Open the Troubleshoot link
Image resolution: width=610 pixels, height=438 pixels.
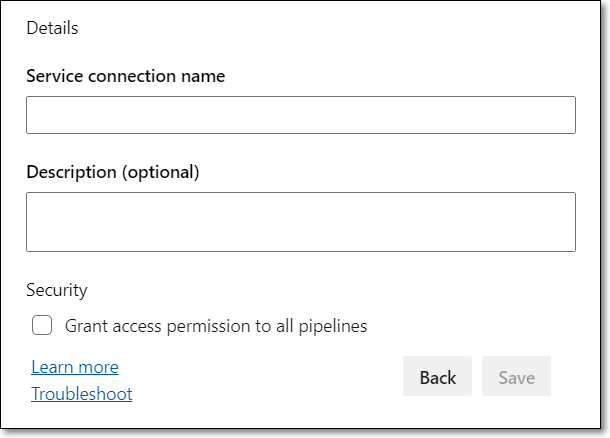(82, 394)
